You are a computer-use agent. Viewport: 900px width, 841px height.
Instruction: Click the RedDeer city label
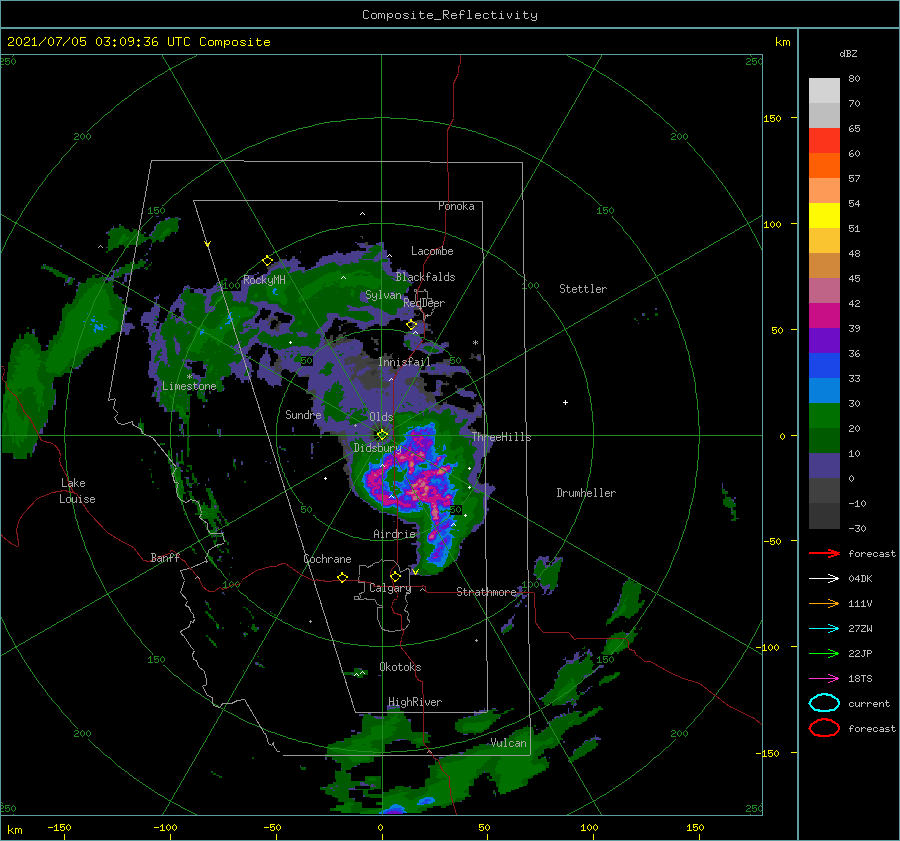pos(424,303)
